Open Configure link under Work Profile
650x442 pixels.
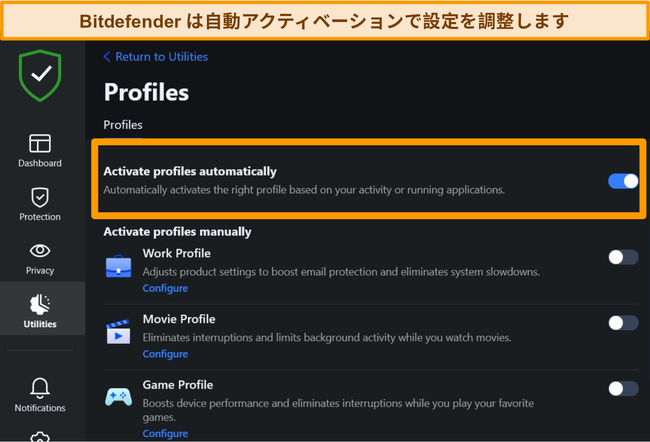[165, 288]
